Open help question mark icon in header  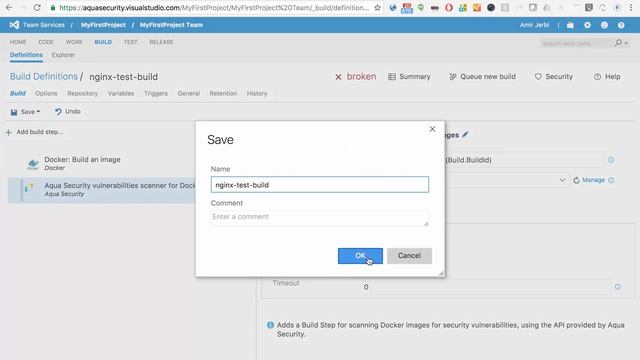click(621, 25)
